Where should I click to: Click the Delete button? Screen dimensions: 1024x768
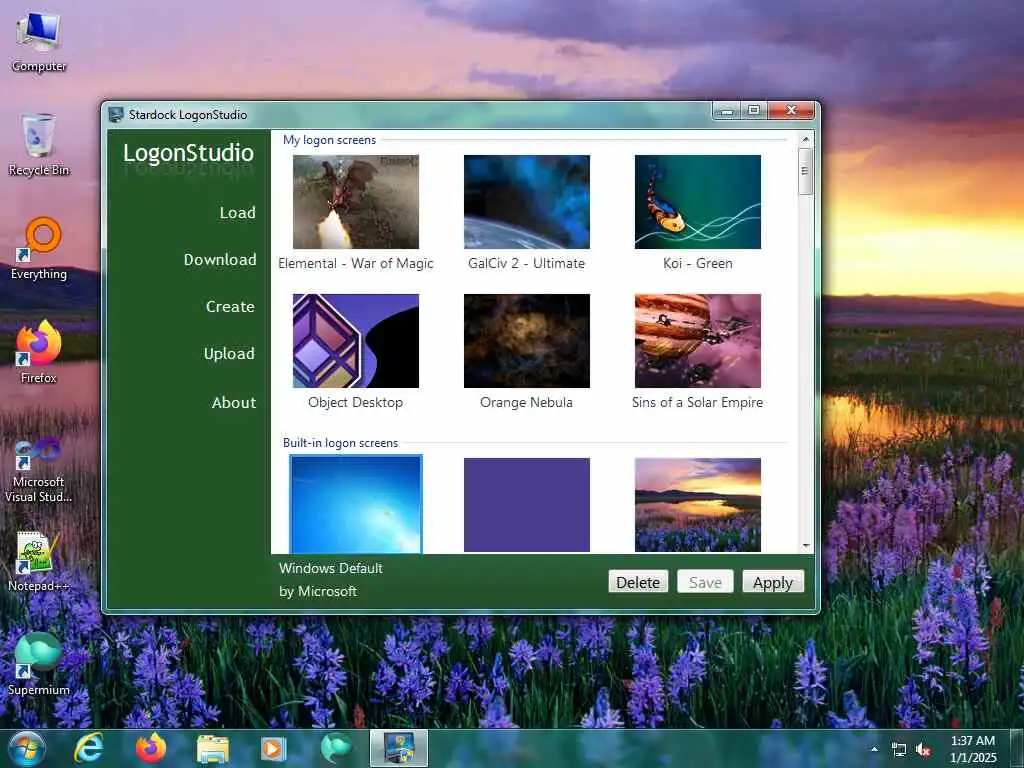point(638,582)
